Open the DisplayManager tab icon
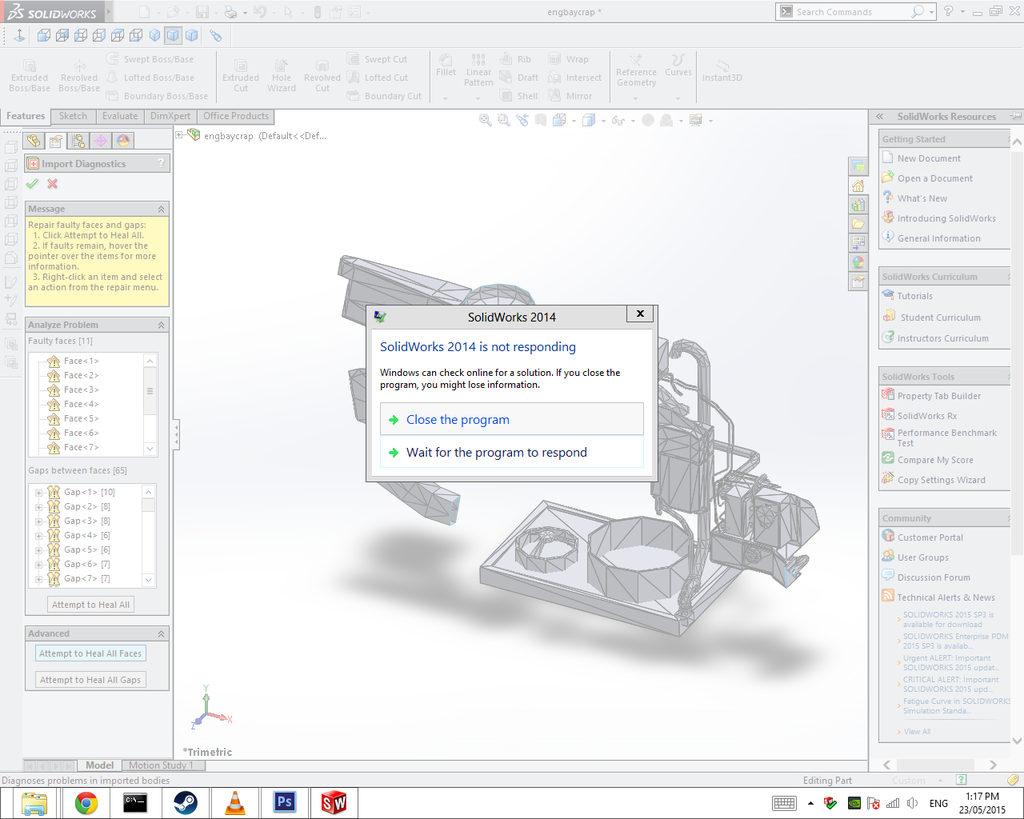 click(123, 140)
